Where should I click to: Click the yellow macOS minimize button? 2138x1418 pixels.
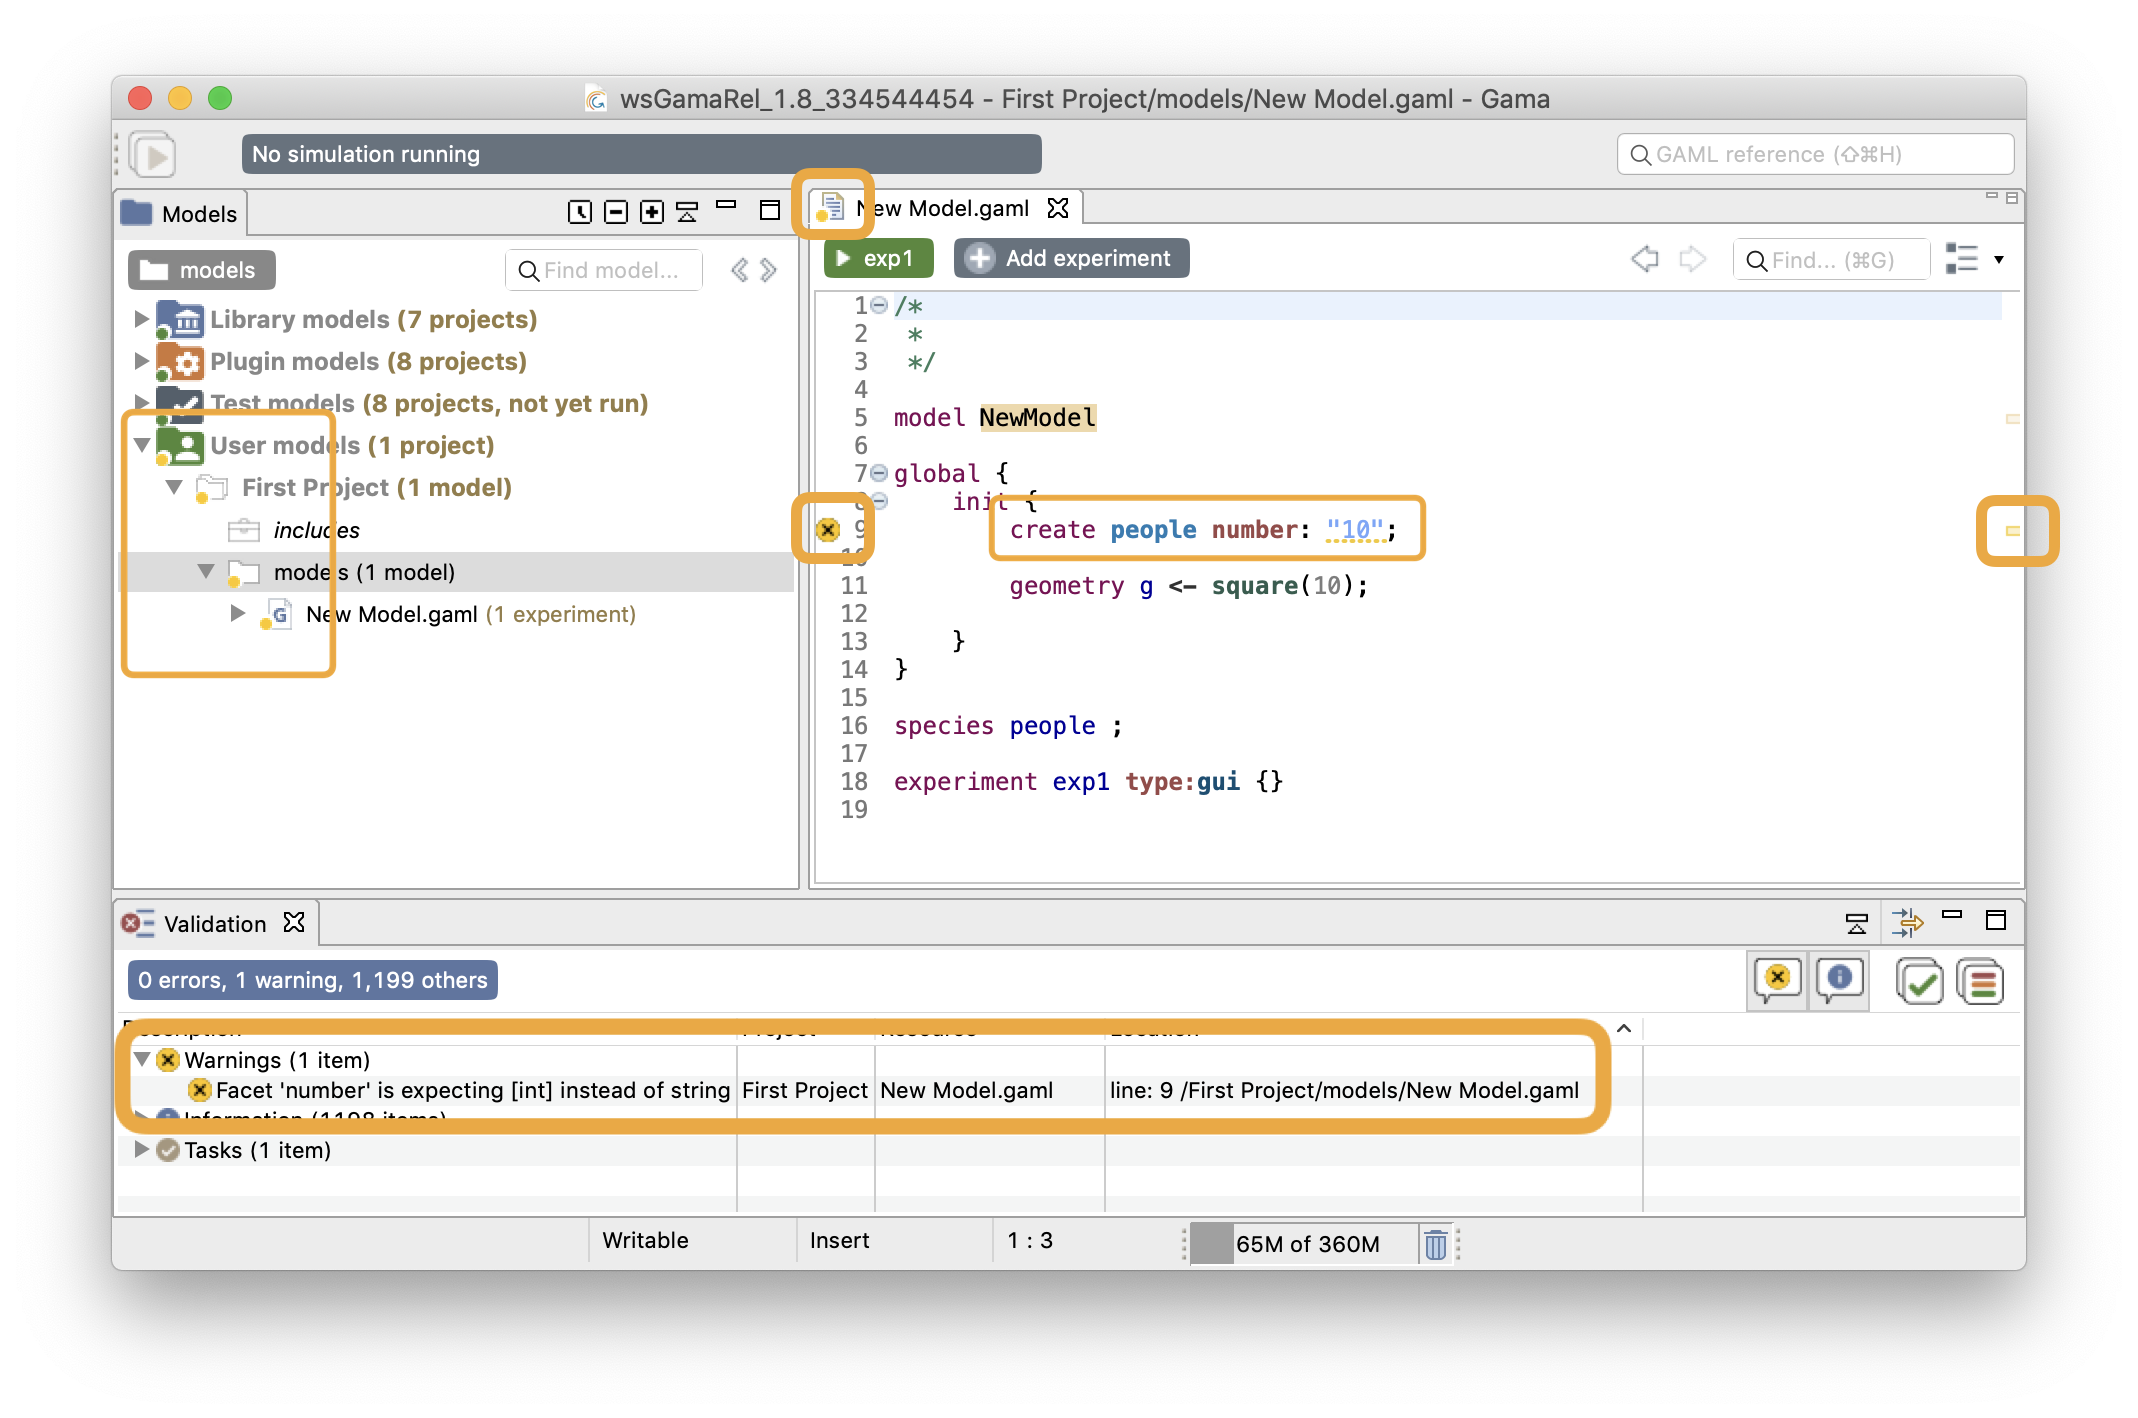tap(180, 98)
